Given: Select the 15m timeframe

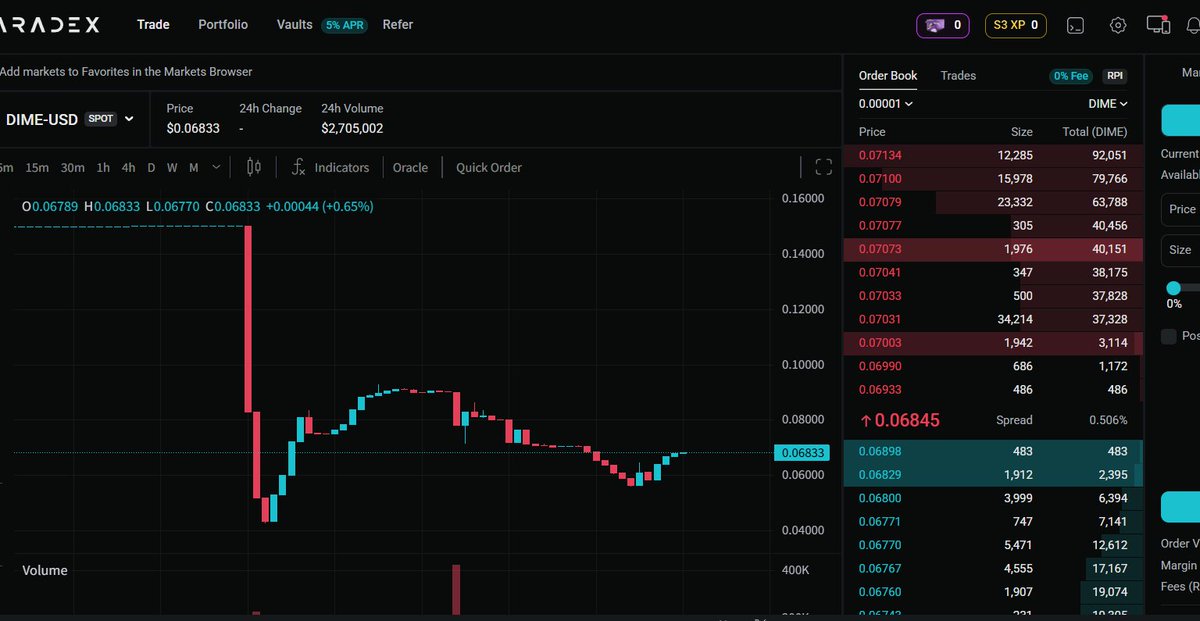Looking at the screenshot, I should (37, 167).
